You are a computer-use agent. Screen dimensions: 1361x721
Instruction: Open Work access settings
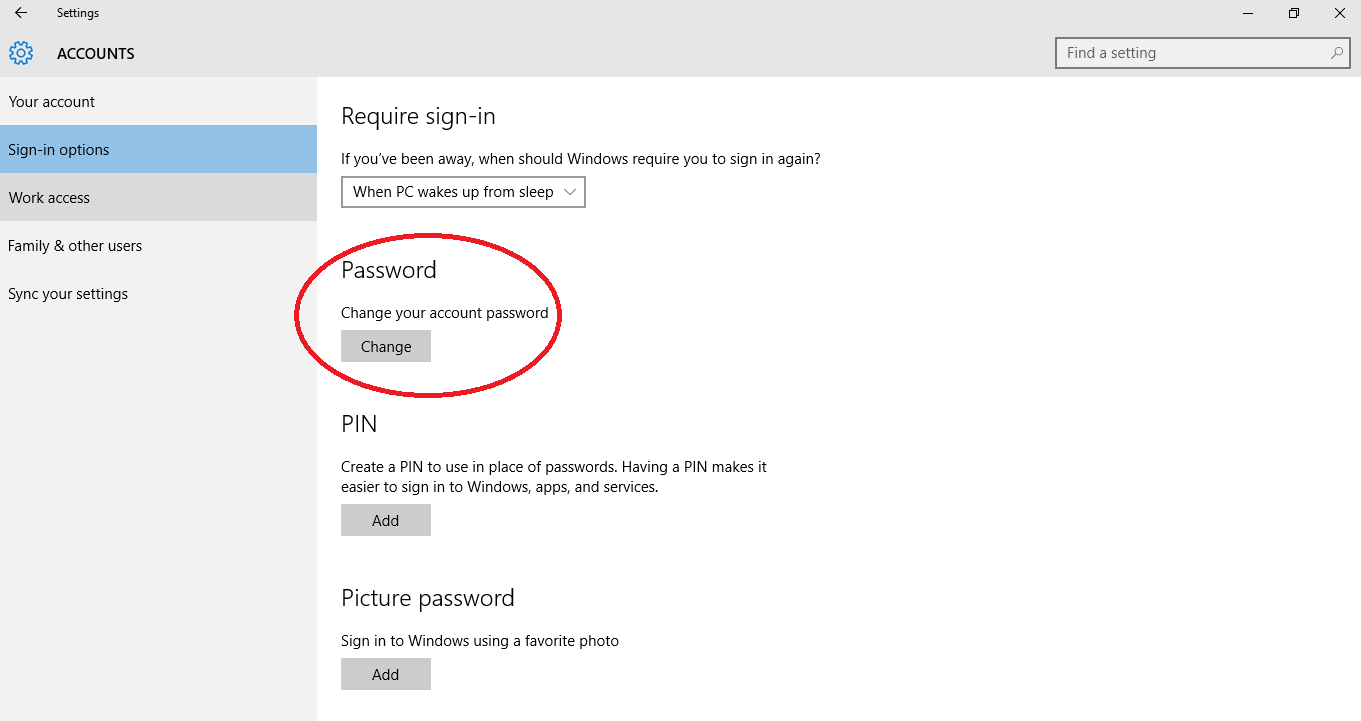[x=49, y=197]
